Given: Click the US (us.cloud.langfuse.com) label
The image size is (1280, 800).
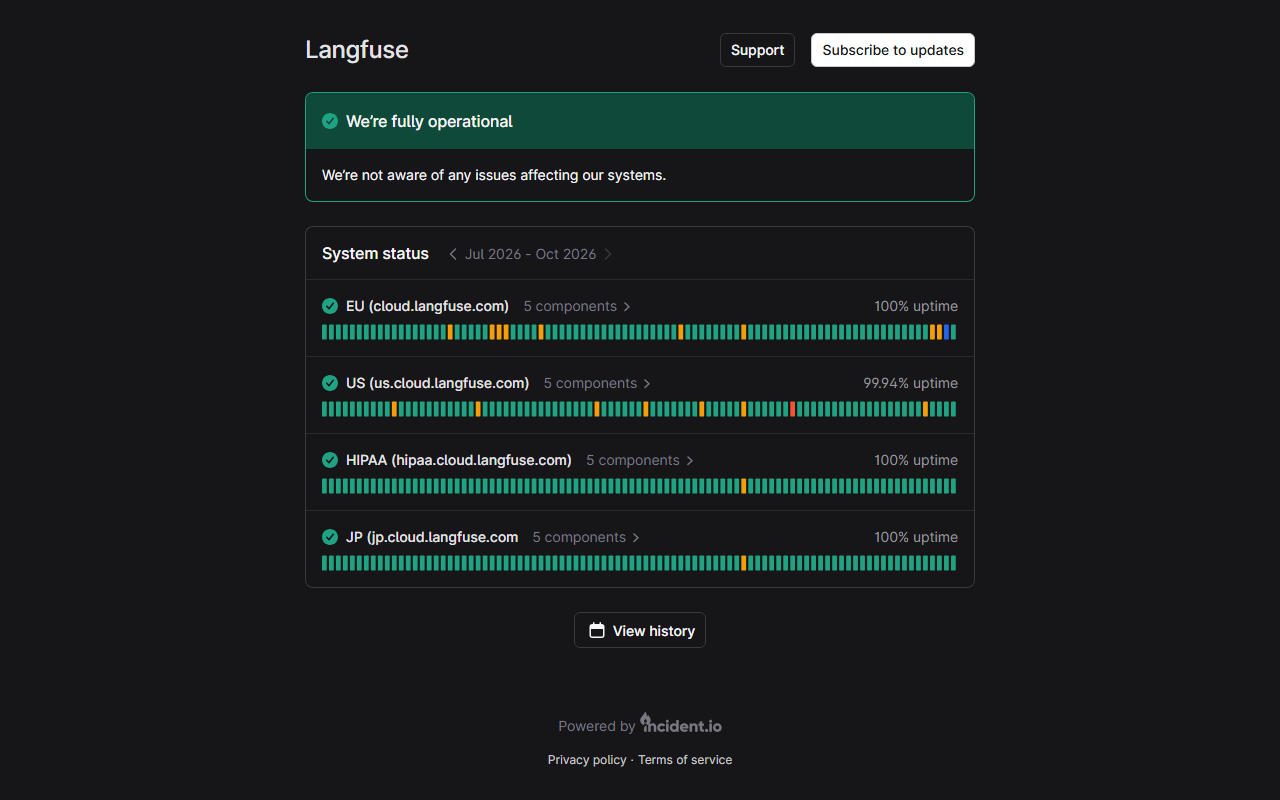Looking at the screenshot, I should pyautogui.click(x=437, y=383).
